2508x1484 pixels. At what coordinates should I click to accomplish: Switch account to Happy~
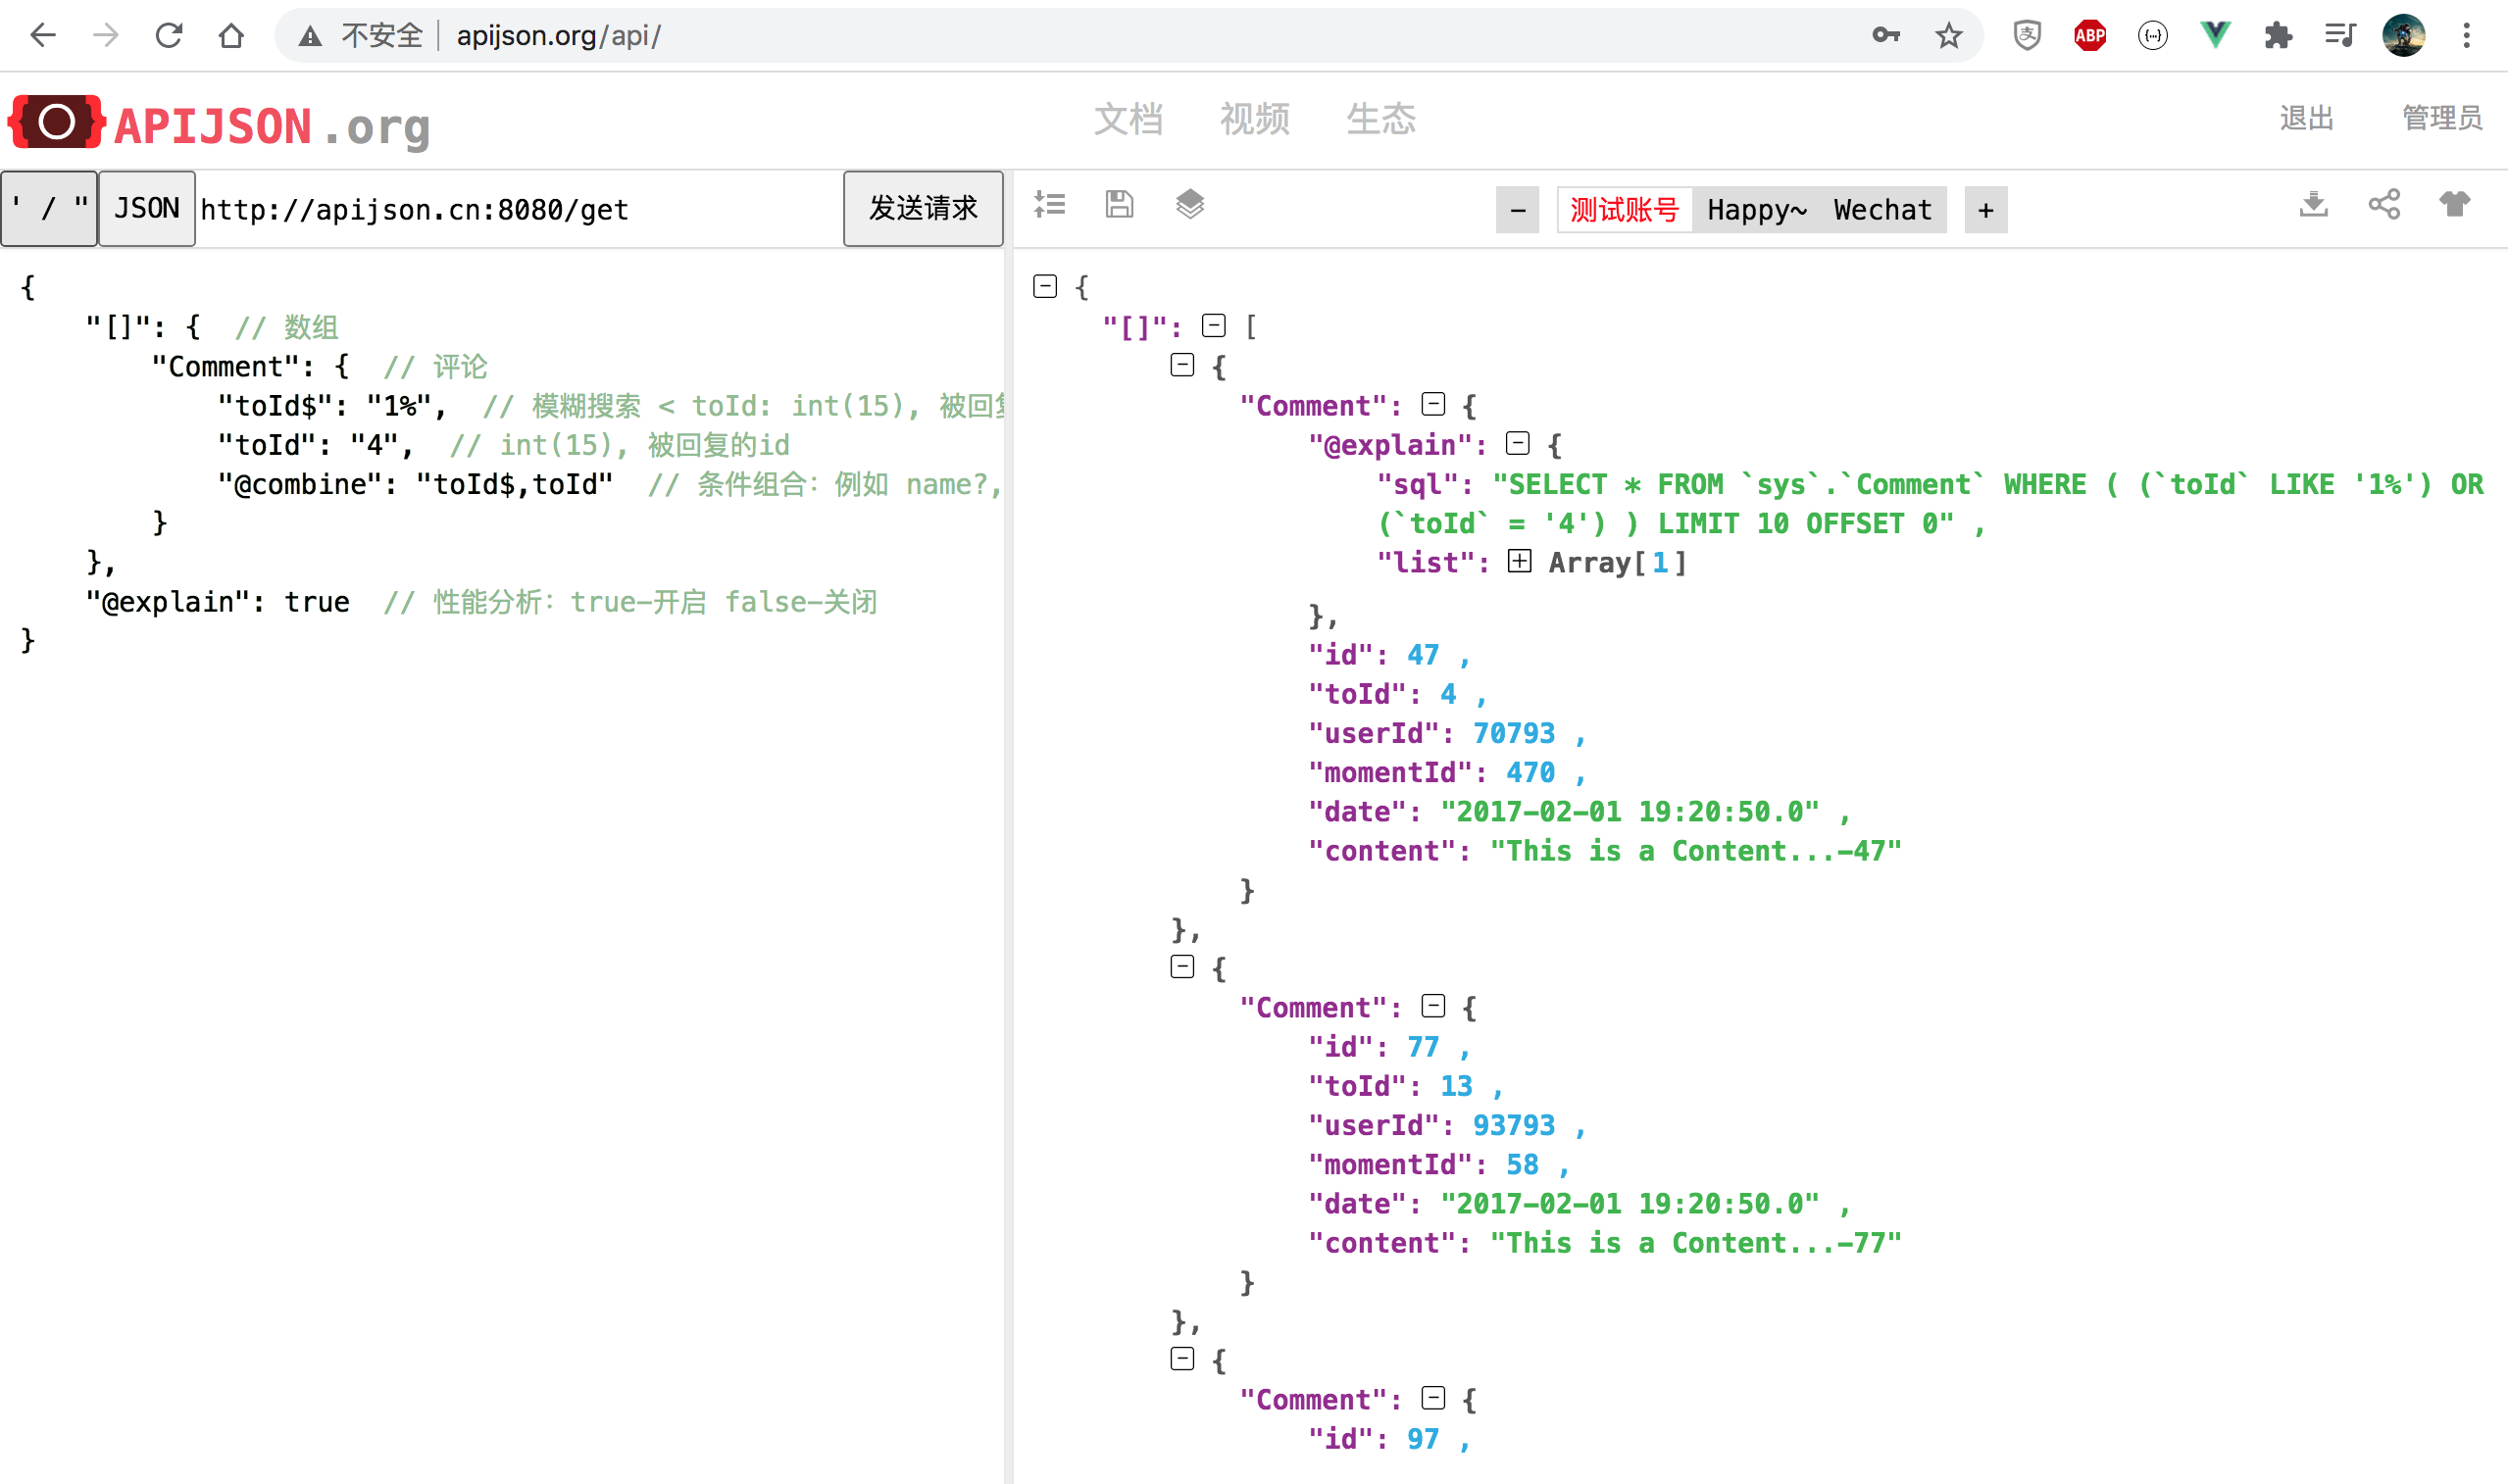[1756, 209]
